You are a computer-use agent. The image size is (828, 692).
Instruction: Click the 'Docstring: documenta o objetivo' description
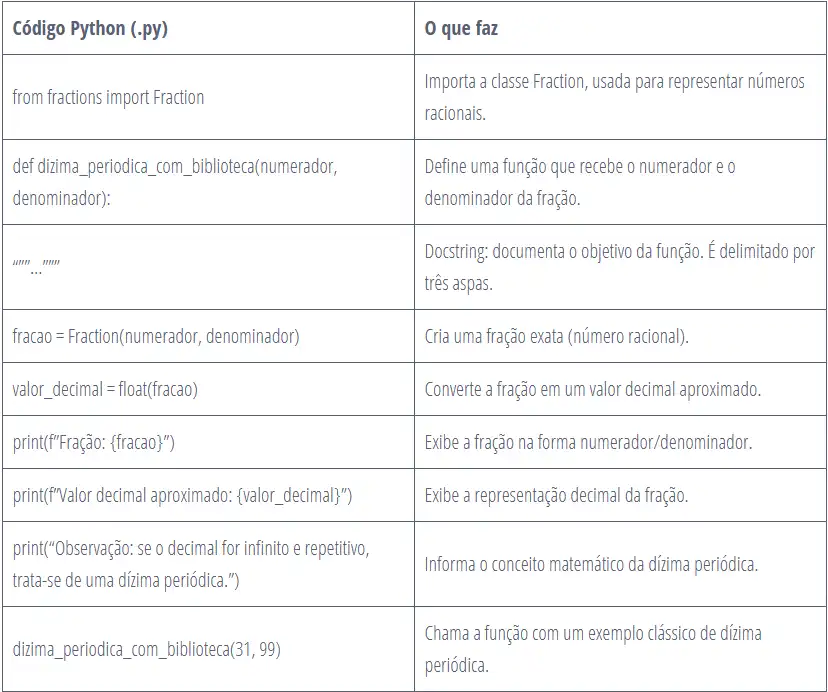click(619, 267)
